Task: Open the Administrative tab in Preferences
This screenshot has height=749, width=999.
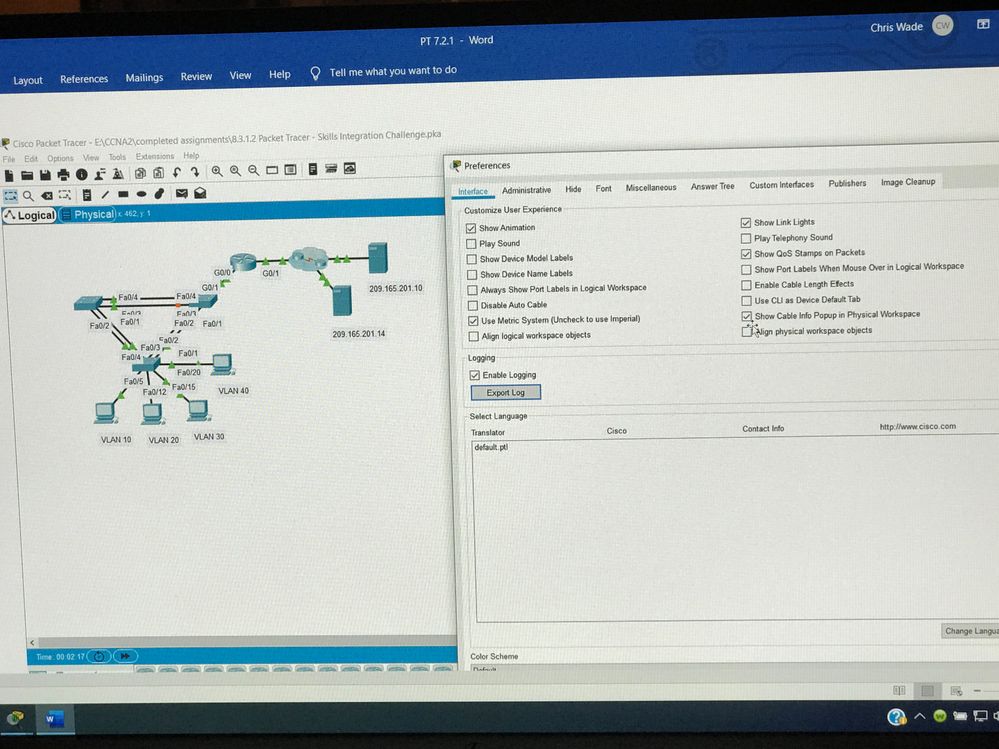Action: tap(526, 190)
